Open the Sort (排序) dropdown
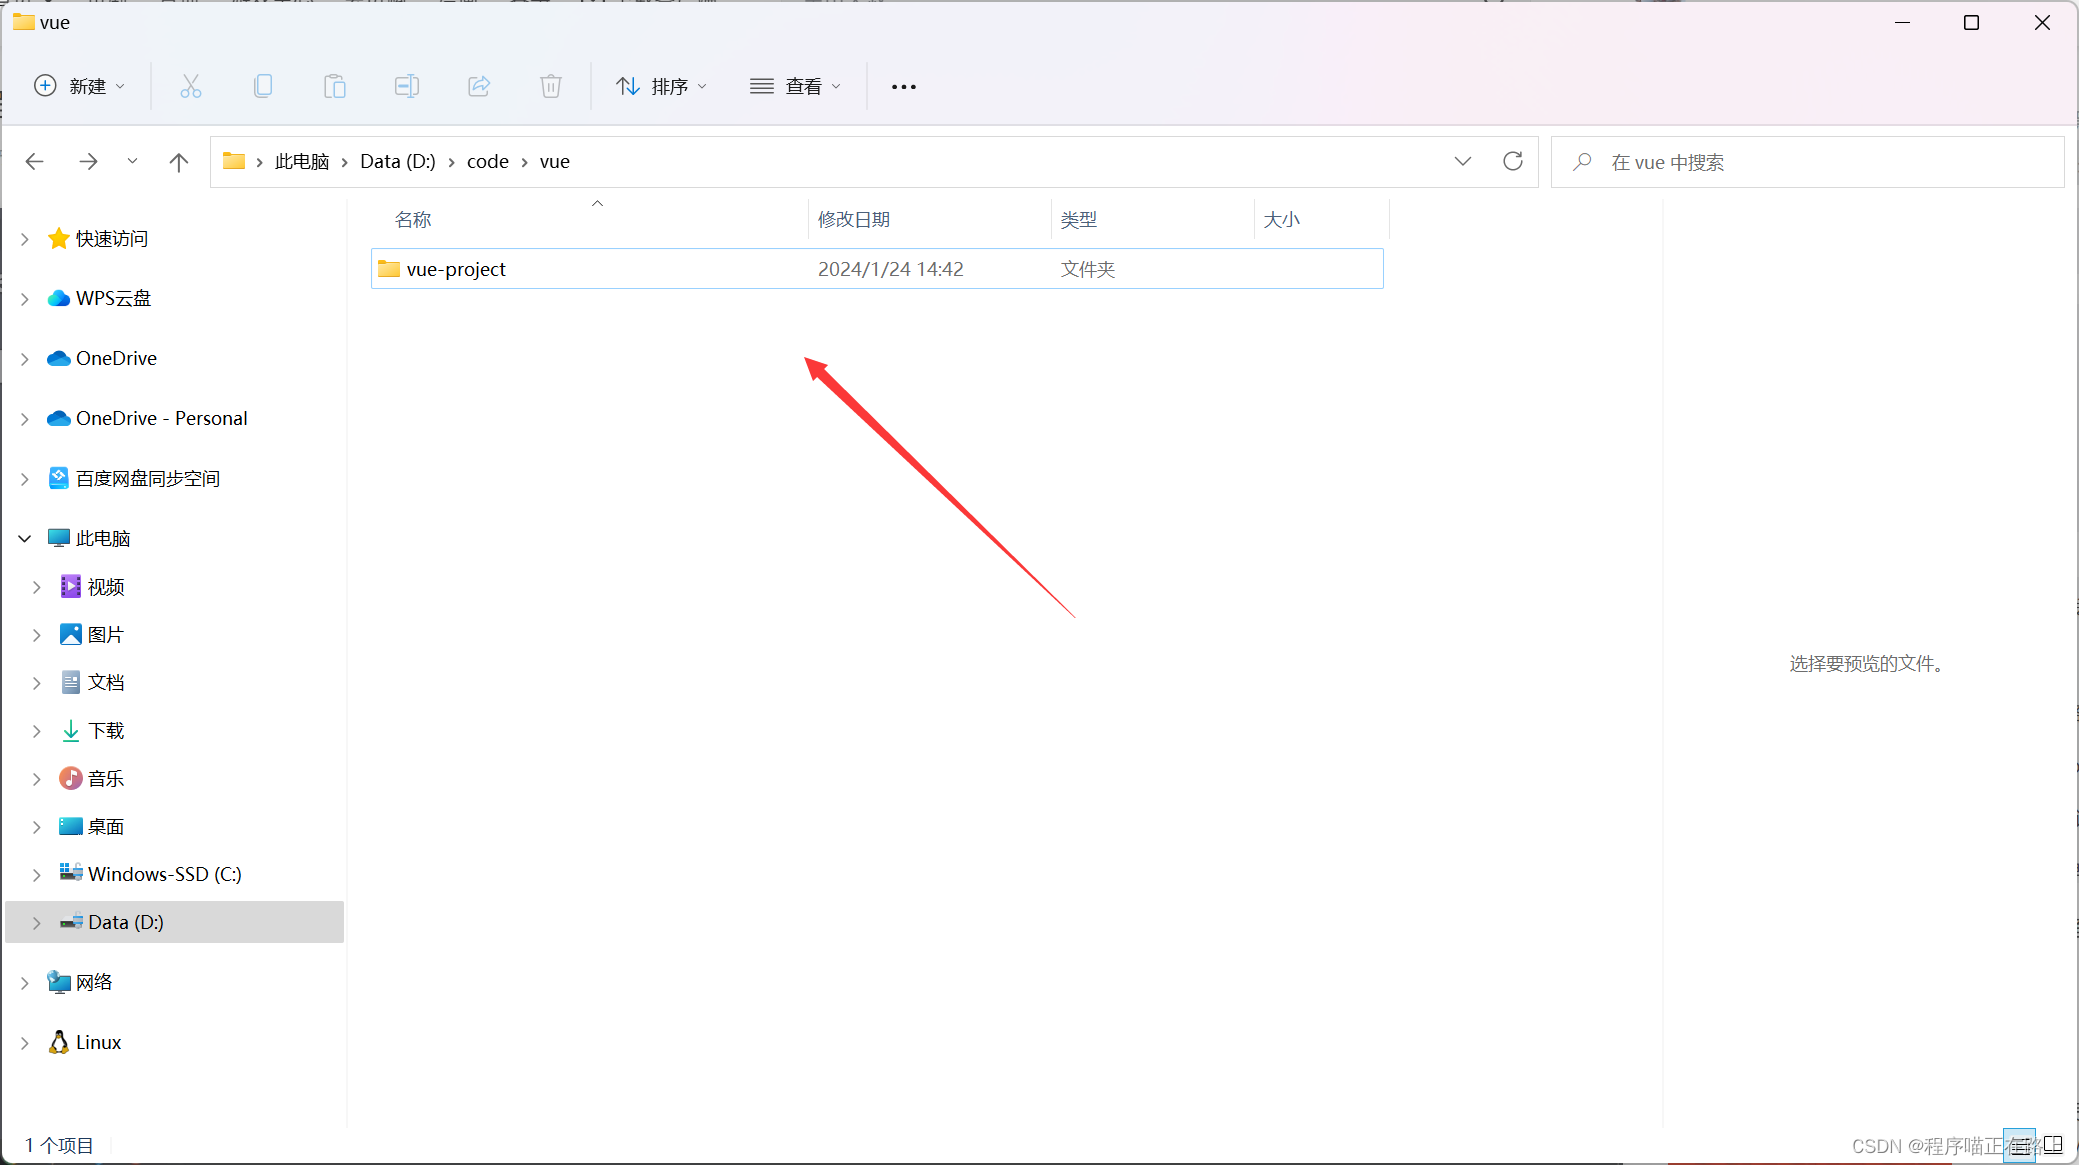 pyautogui.click(x=662, y=86)
